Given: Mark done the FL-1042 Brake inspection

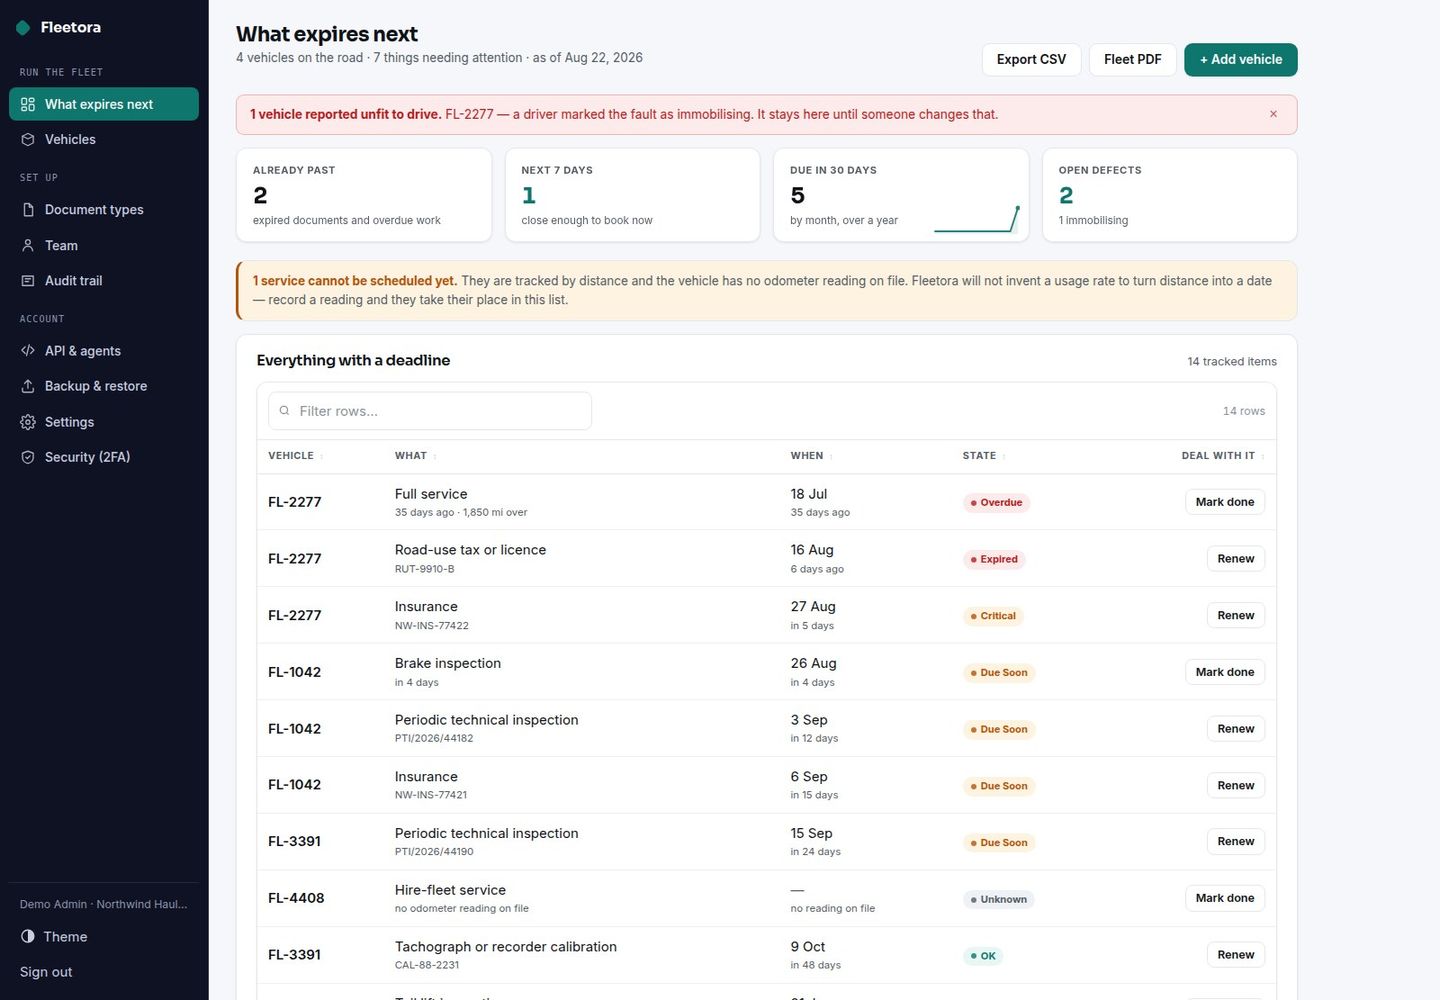Looking at the screenshot, I should (1224, 672).
